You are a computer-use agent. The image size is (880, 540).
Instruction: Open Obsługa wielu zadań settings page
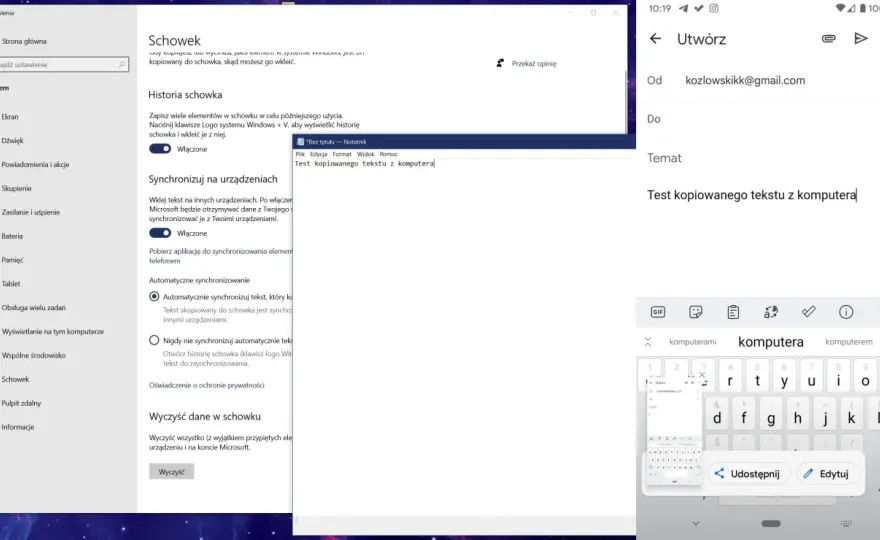[34, 308]
